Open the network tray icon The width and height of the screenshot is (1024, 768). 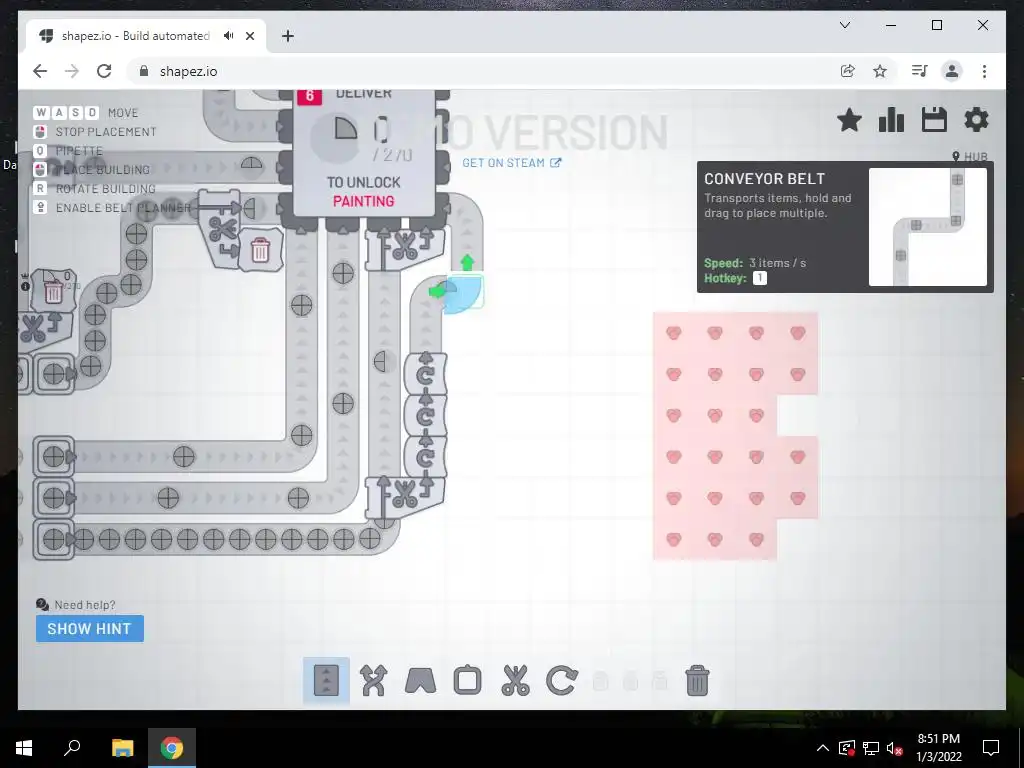871,748
